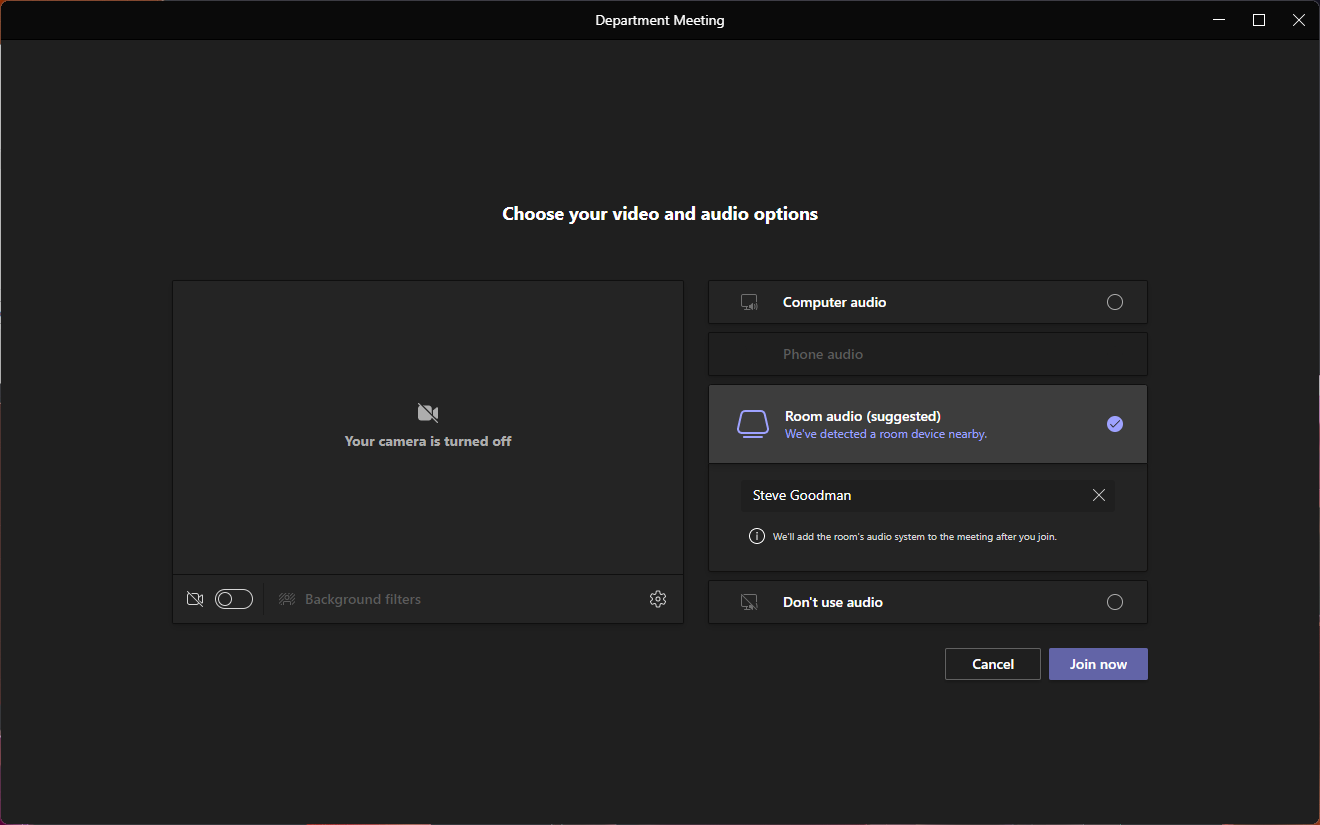
Task: Click the crossed-out camera icon in preview
Action: (x=427, y=411)
